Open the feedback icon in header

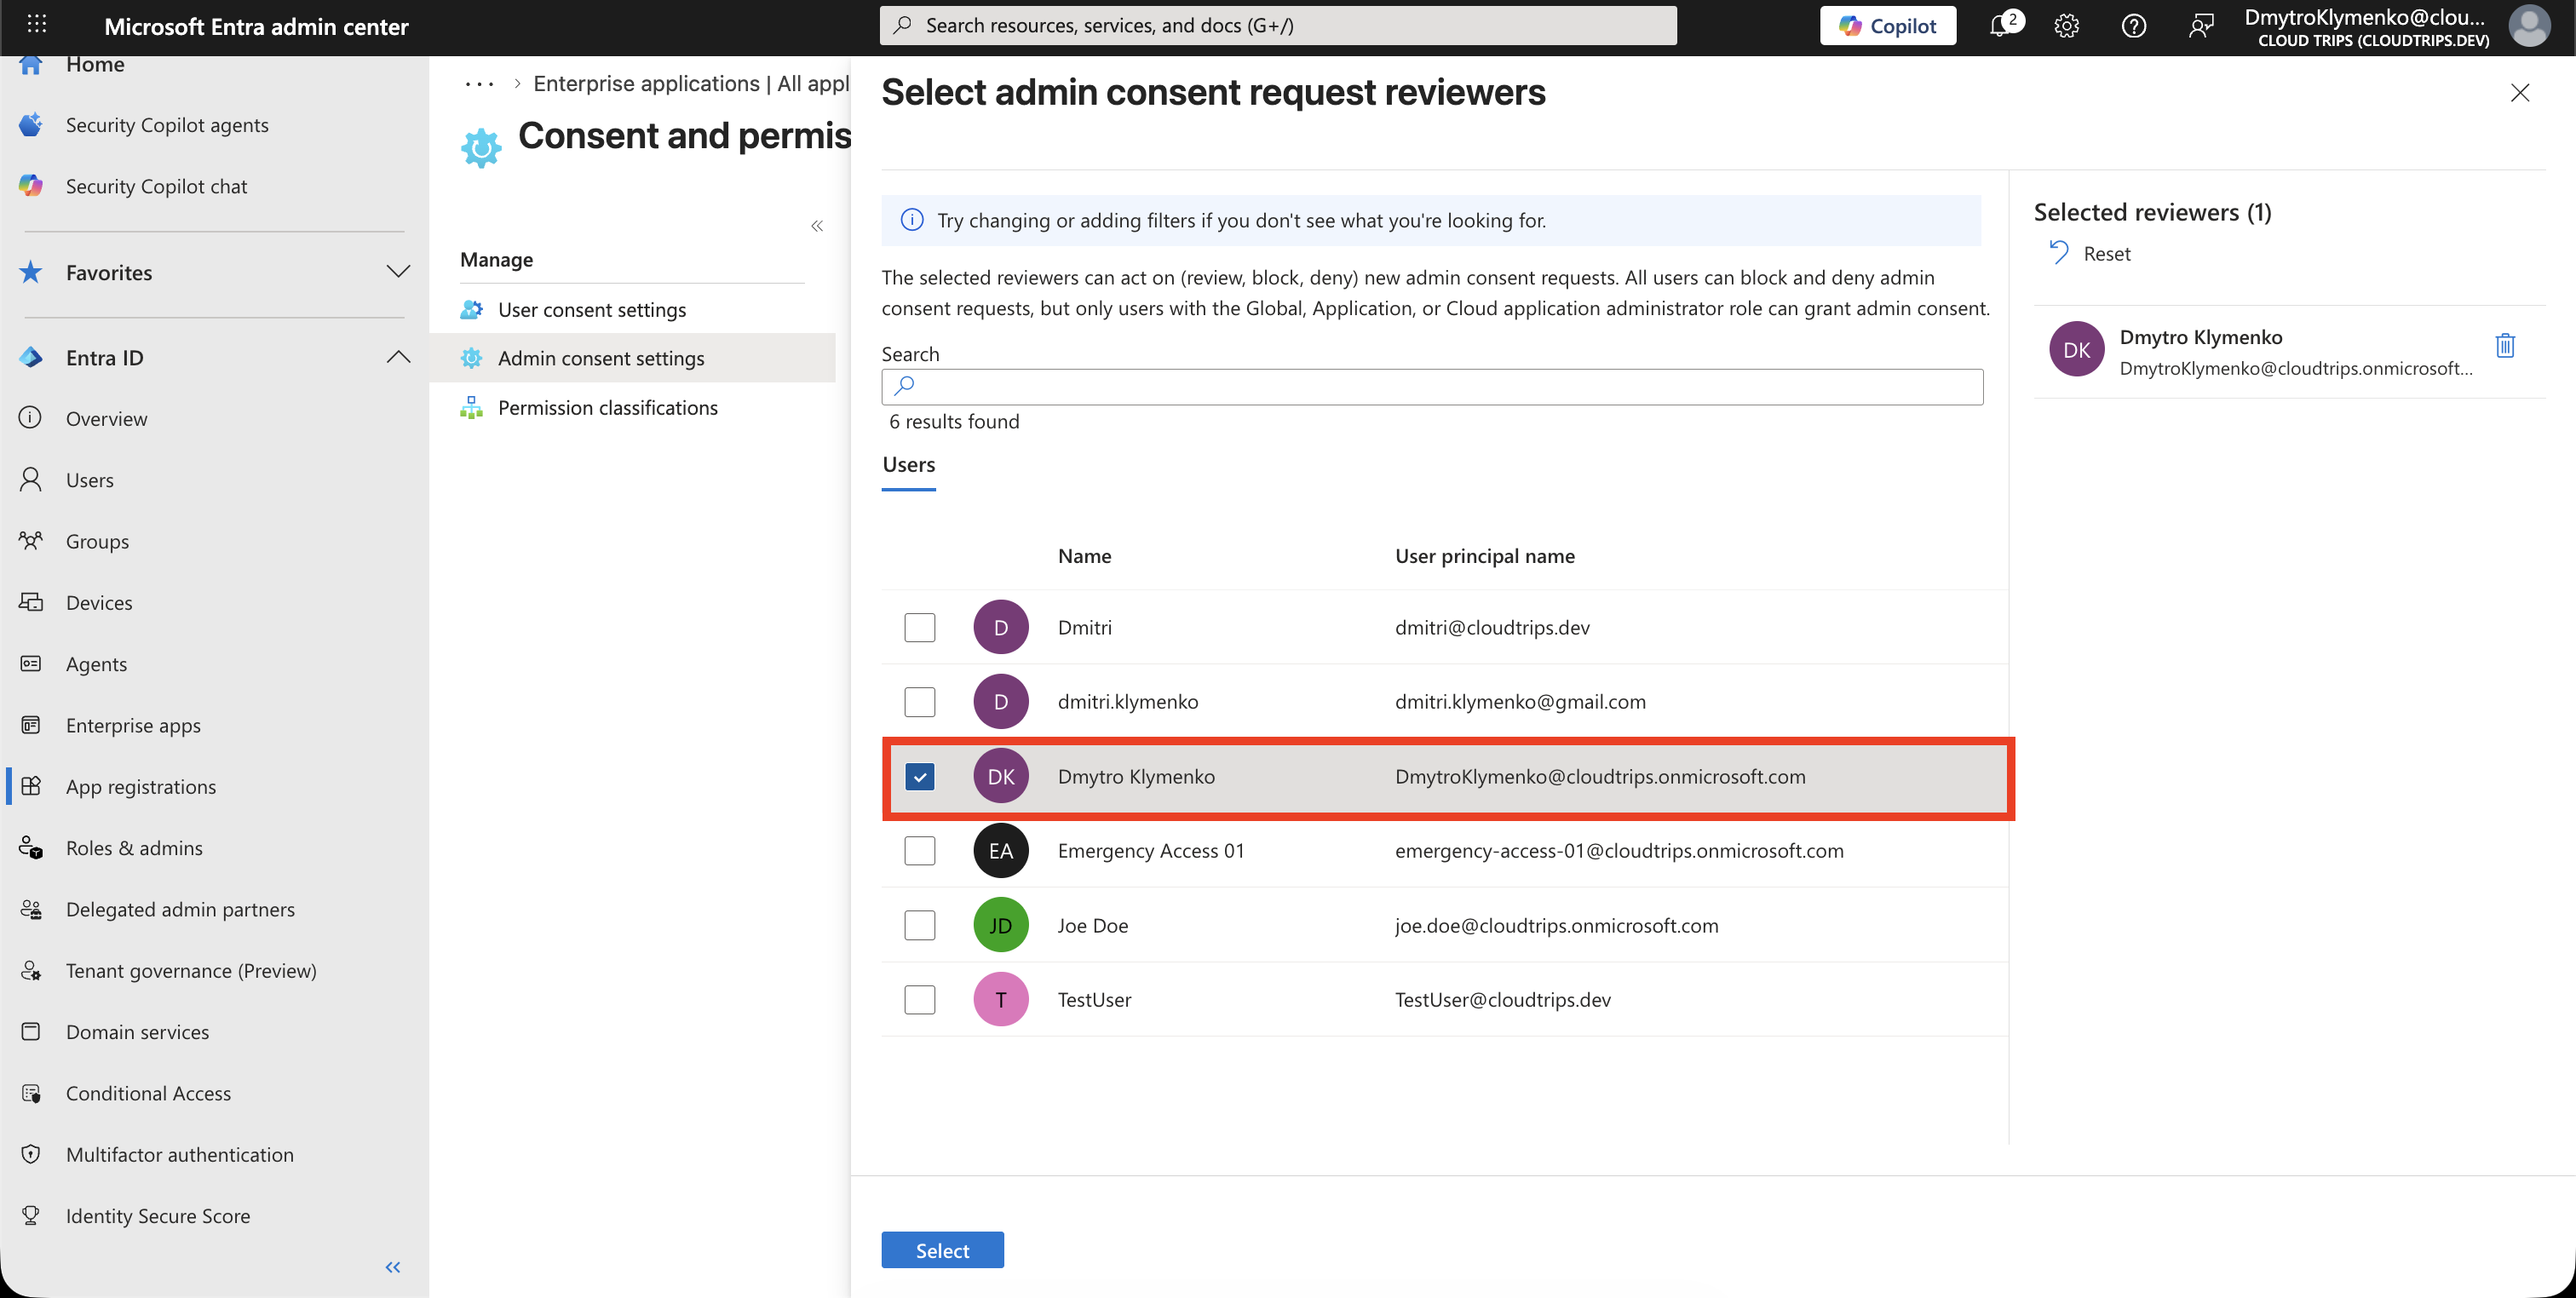(2200, 26)
